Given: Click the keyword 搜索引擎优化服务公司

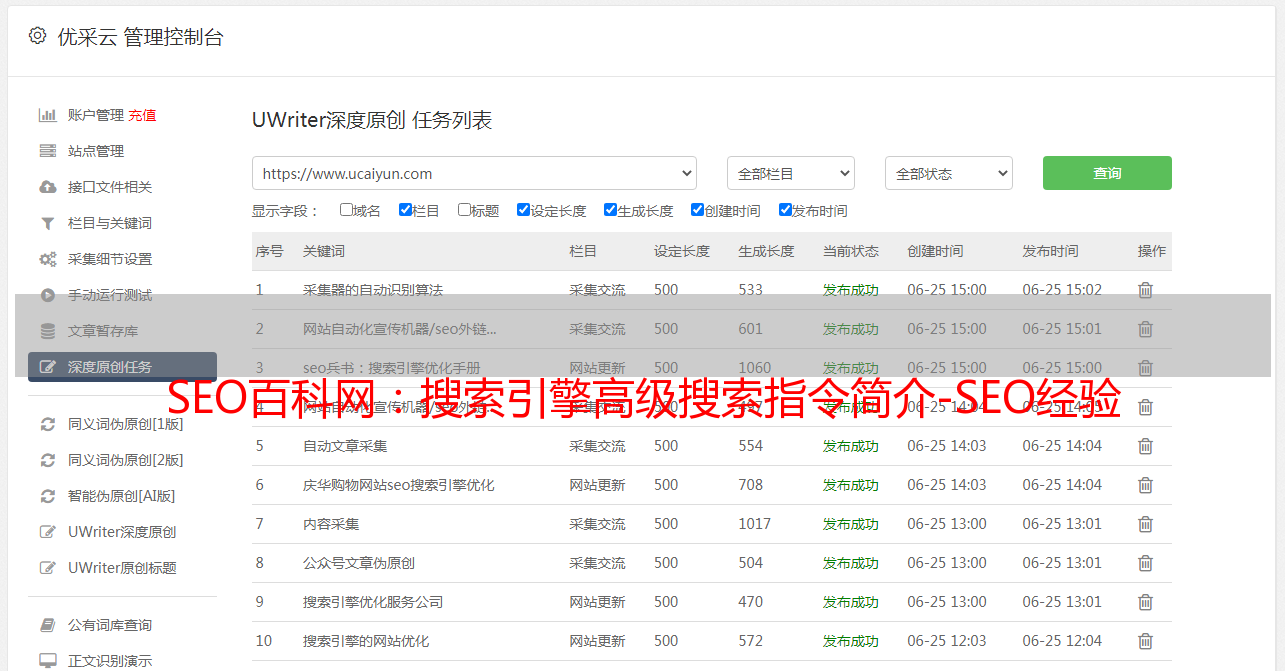Looking at the screenshot, I should pos(373,602).
